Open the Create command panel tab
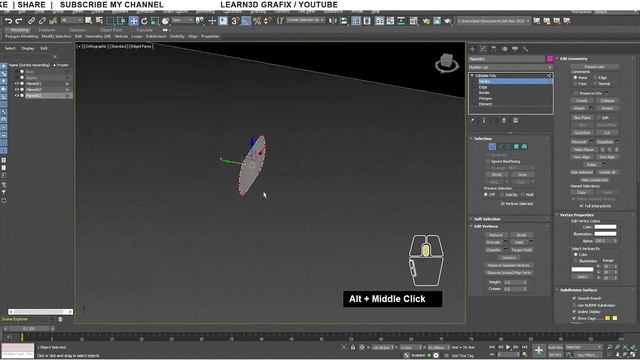 click(x=473, y=49)
